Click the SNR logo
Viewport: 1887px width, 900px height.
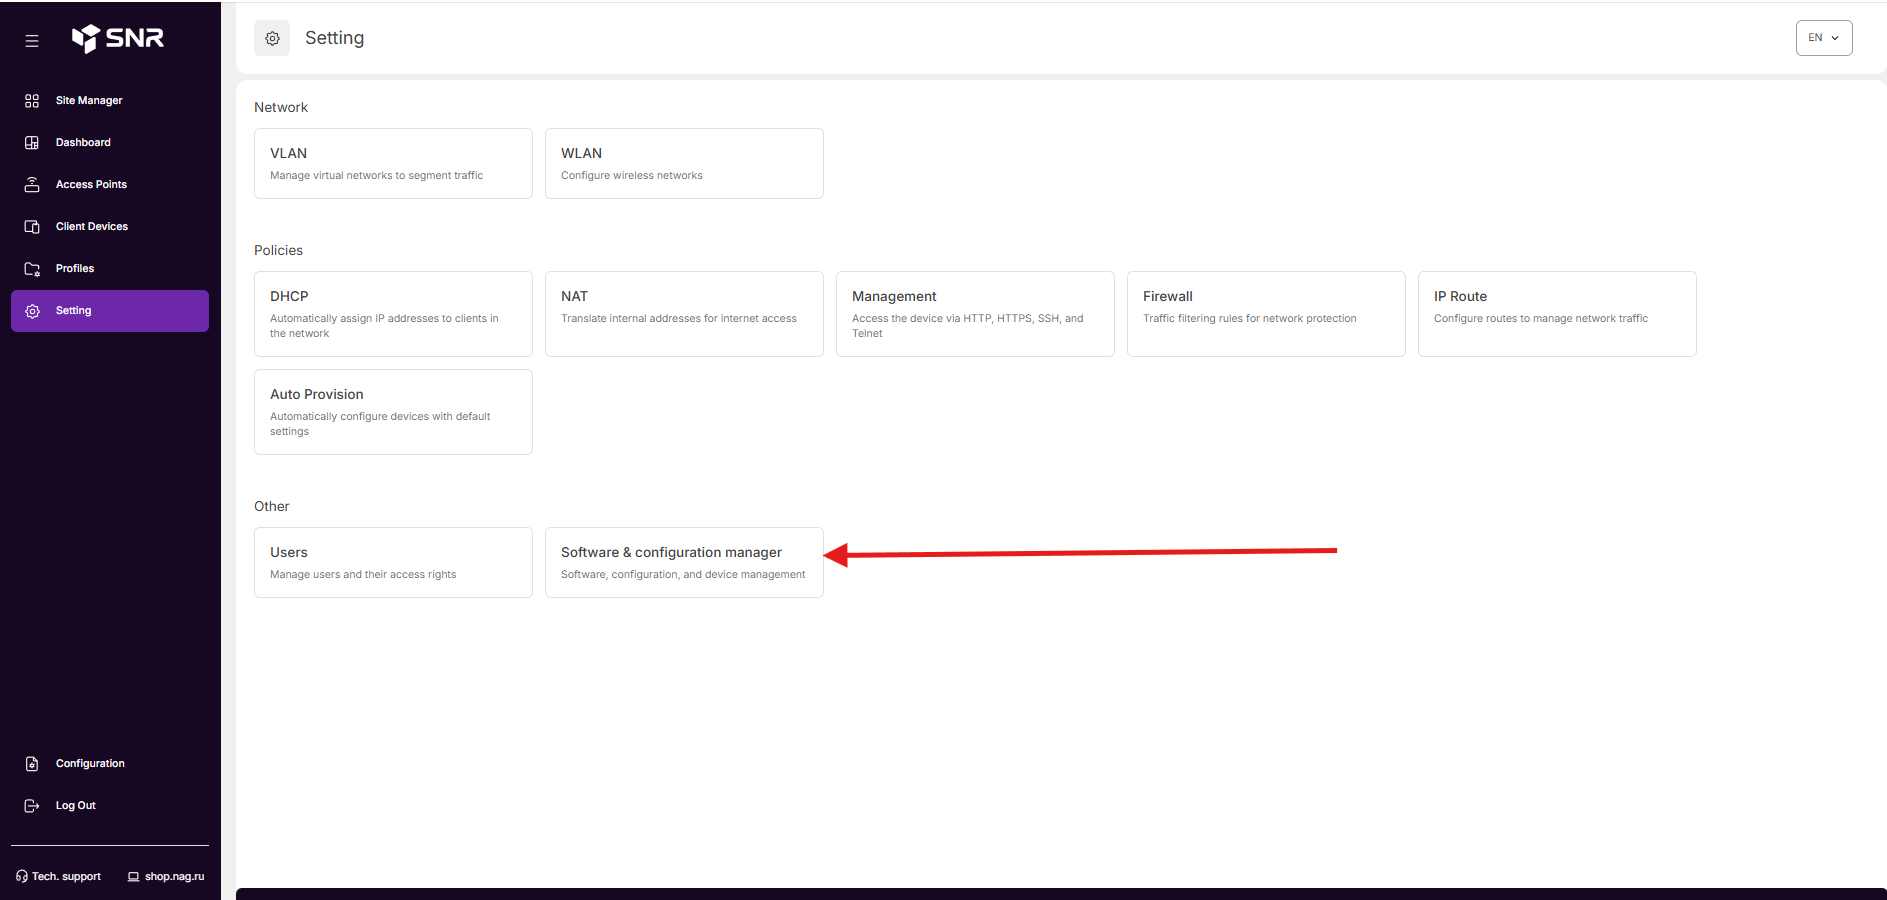118,38
